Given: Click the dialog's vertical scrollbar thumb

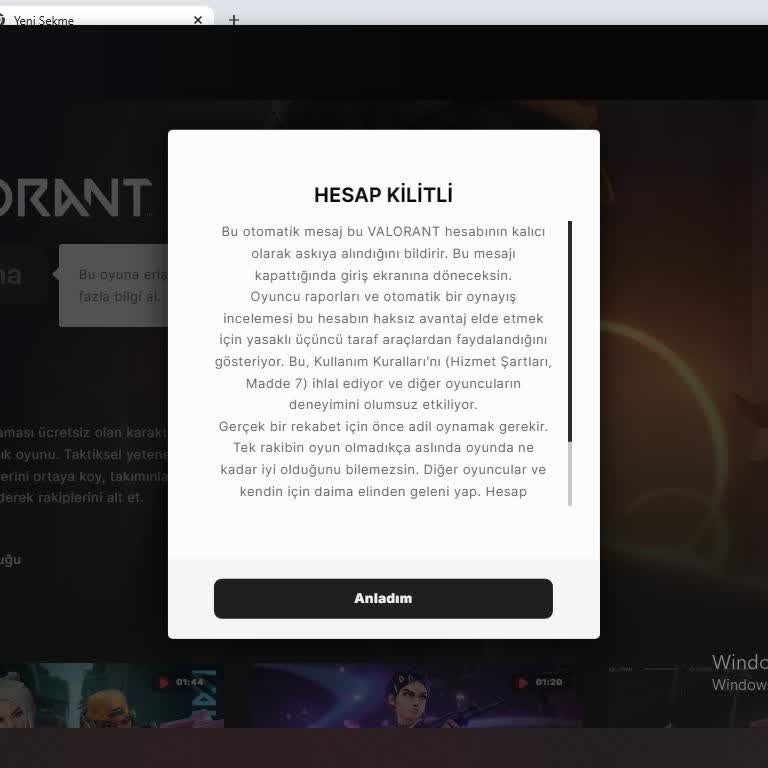Looking at the screenshot, I should tap(570, 331).
